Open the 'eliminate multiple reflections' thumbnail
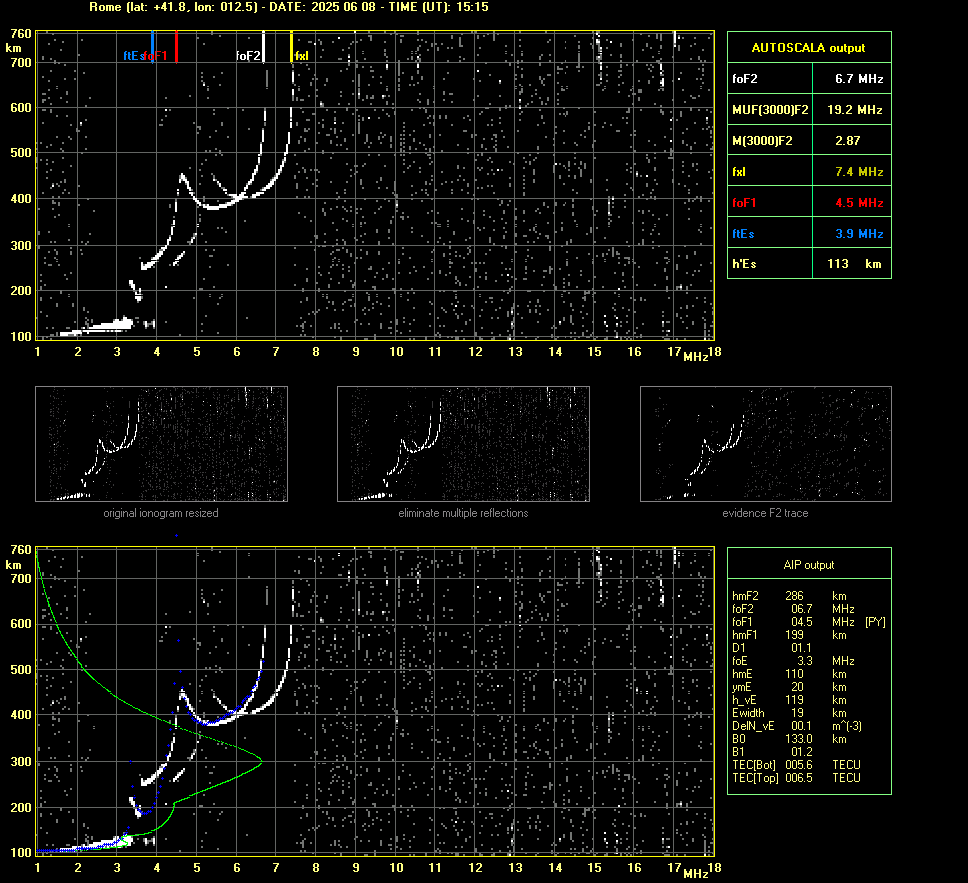The height and width of the screenshot is (883, 968). pos(463,444)
